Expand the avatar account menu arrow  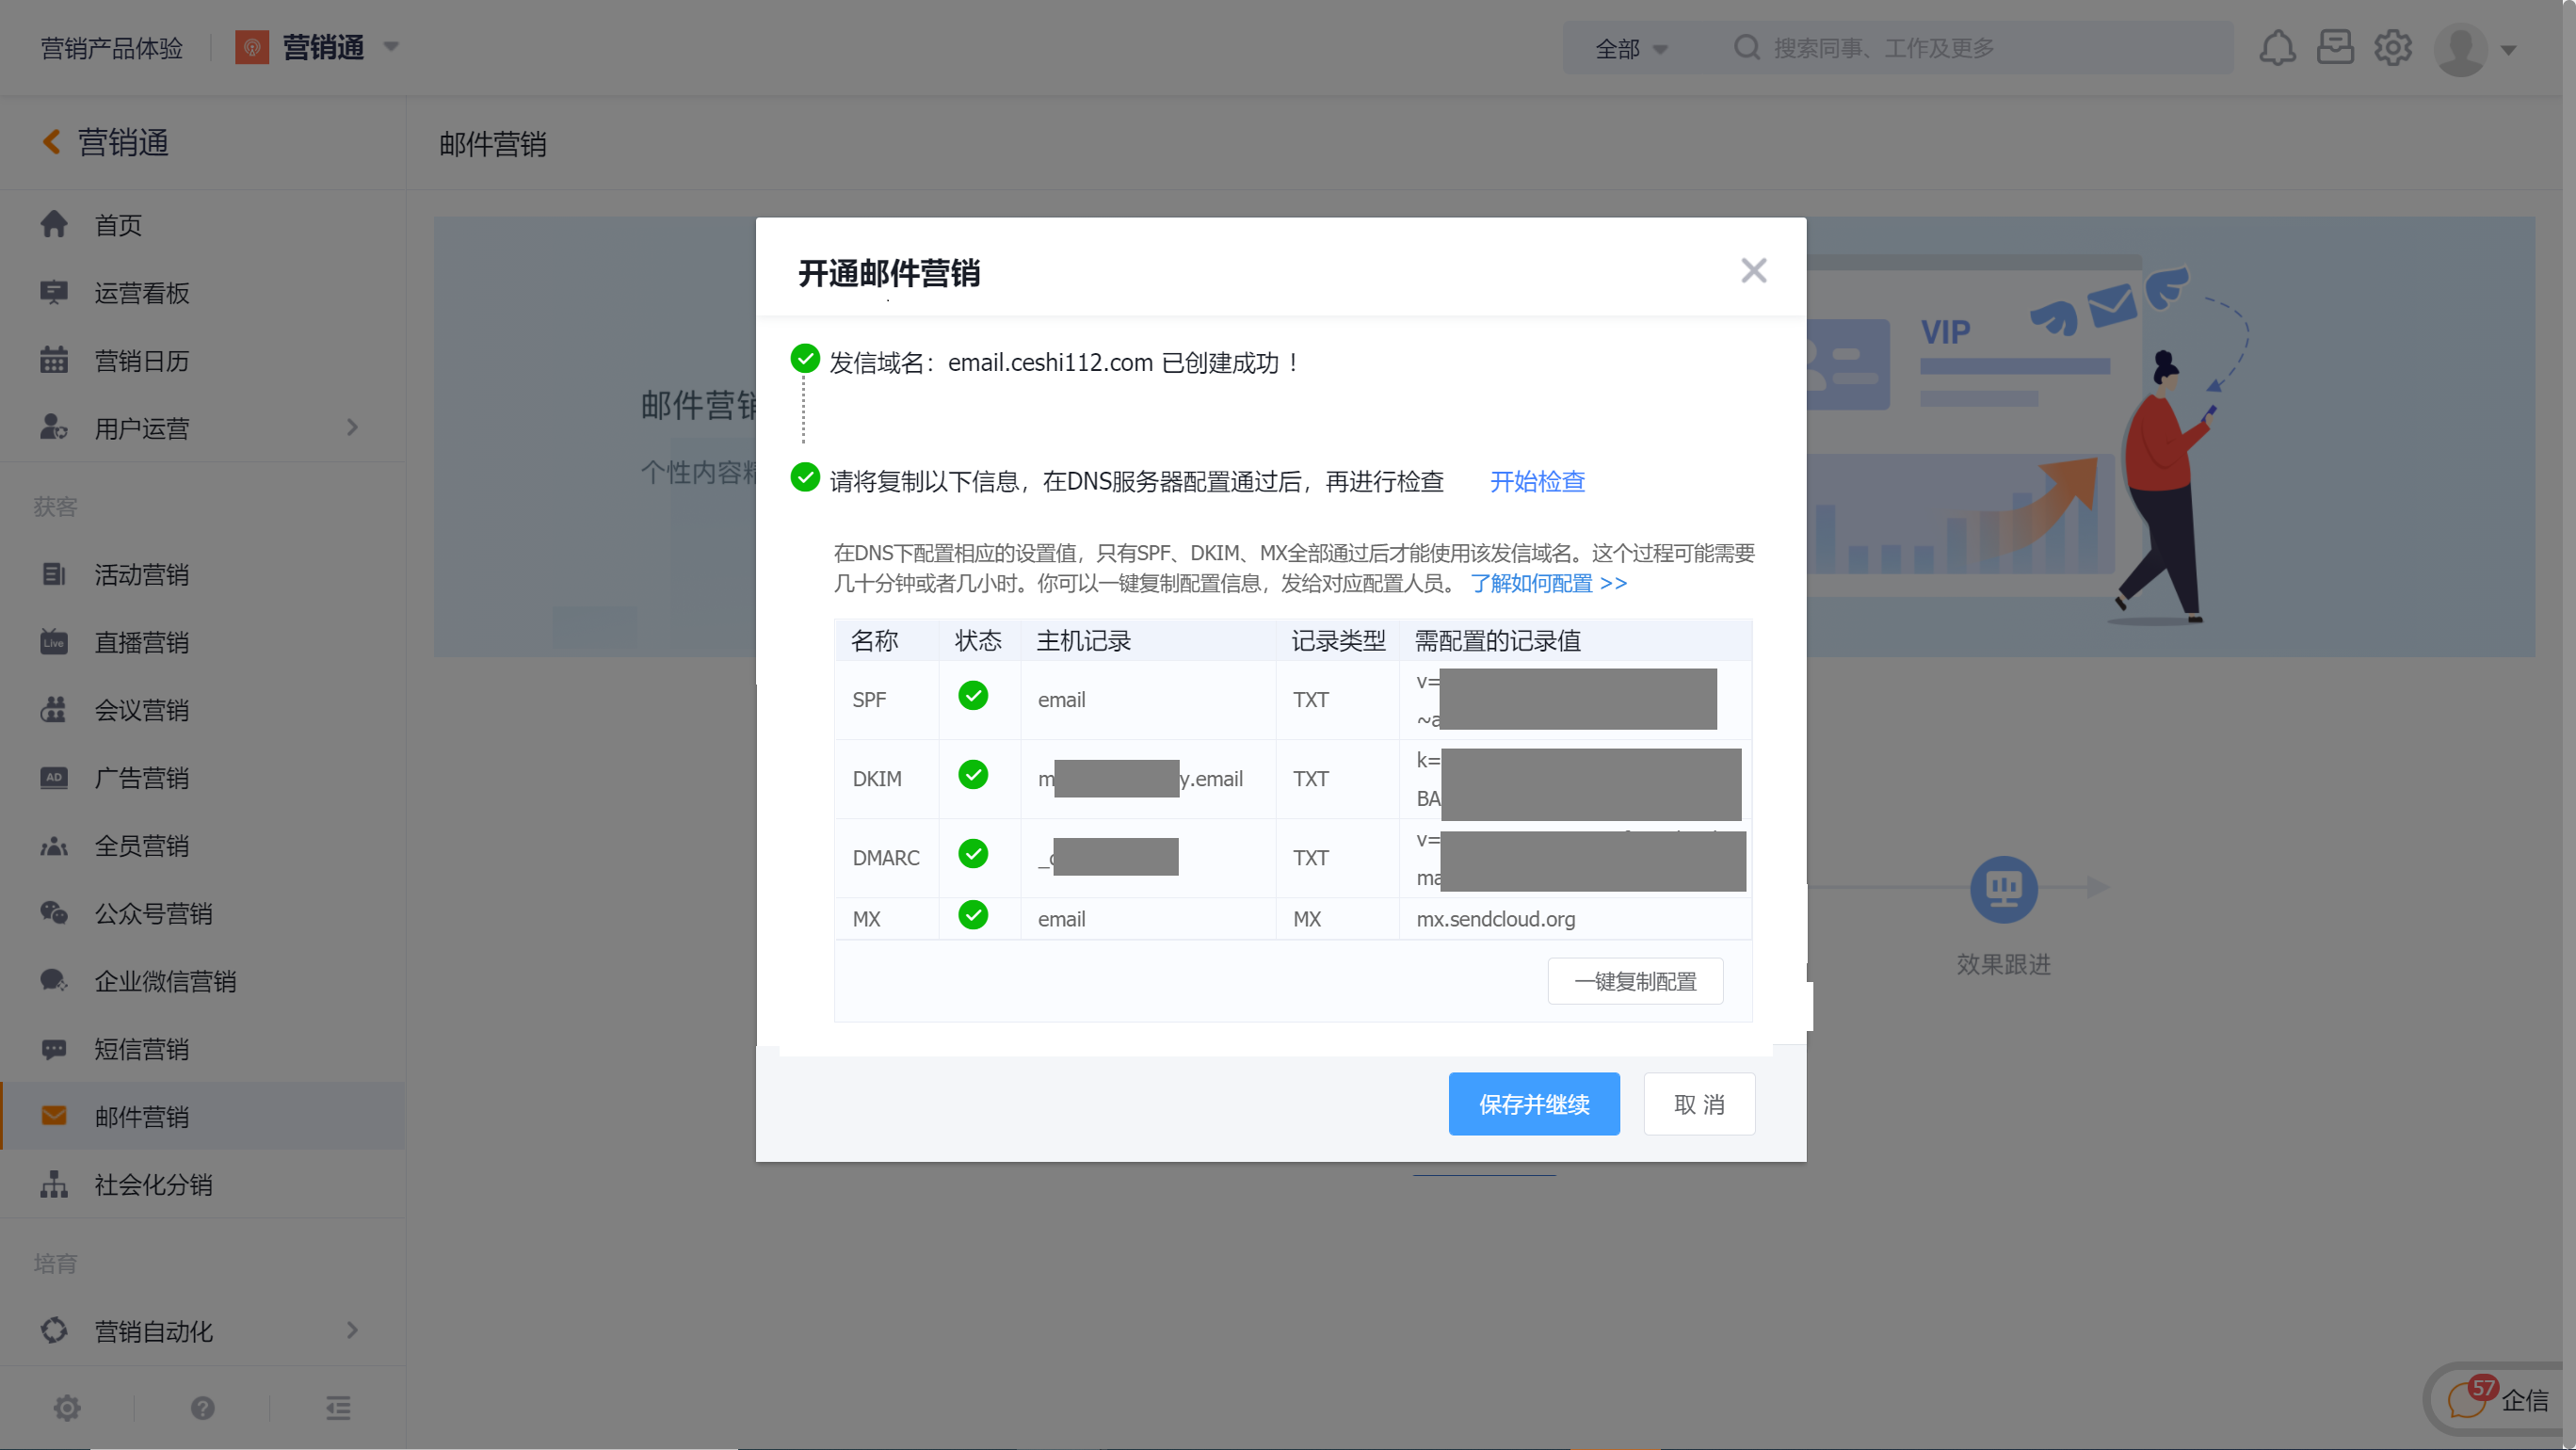[x=2508, y=50]
